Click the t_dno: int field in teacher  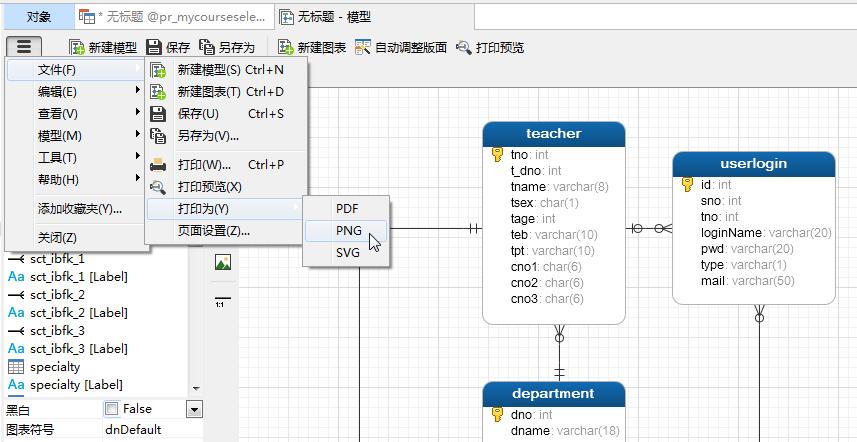tap(536, 171)
